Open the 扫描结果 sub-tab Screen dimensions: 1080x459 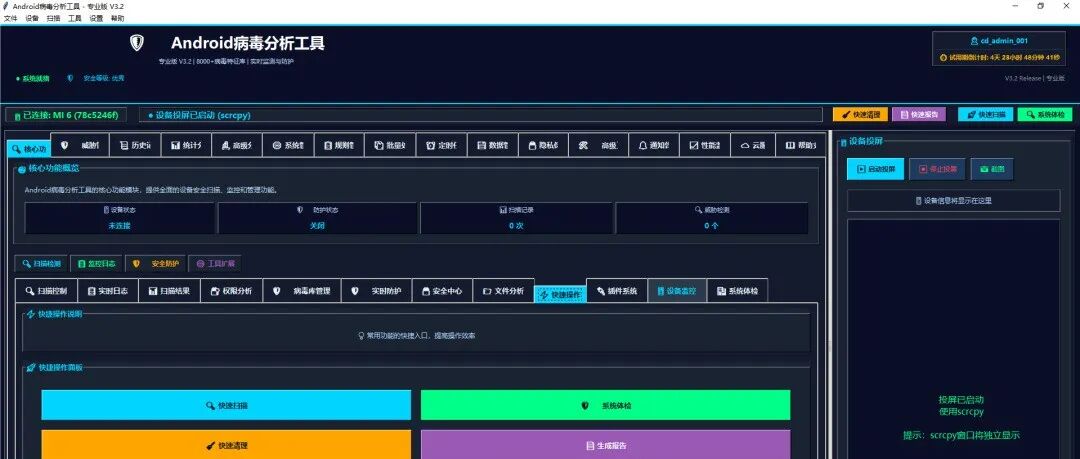[169, 291]
